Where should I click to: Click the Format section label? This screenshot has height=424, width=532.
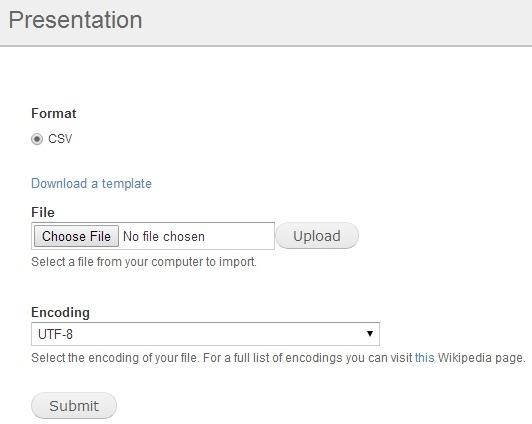54,113
